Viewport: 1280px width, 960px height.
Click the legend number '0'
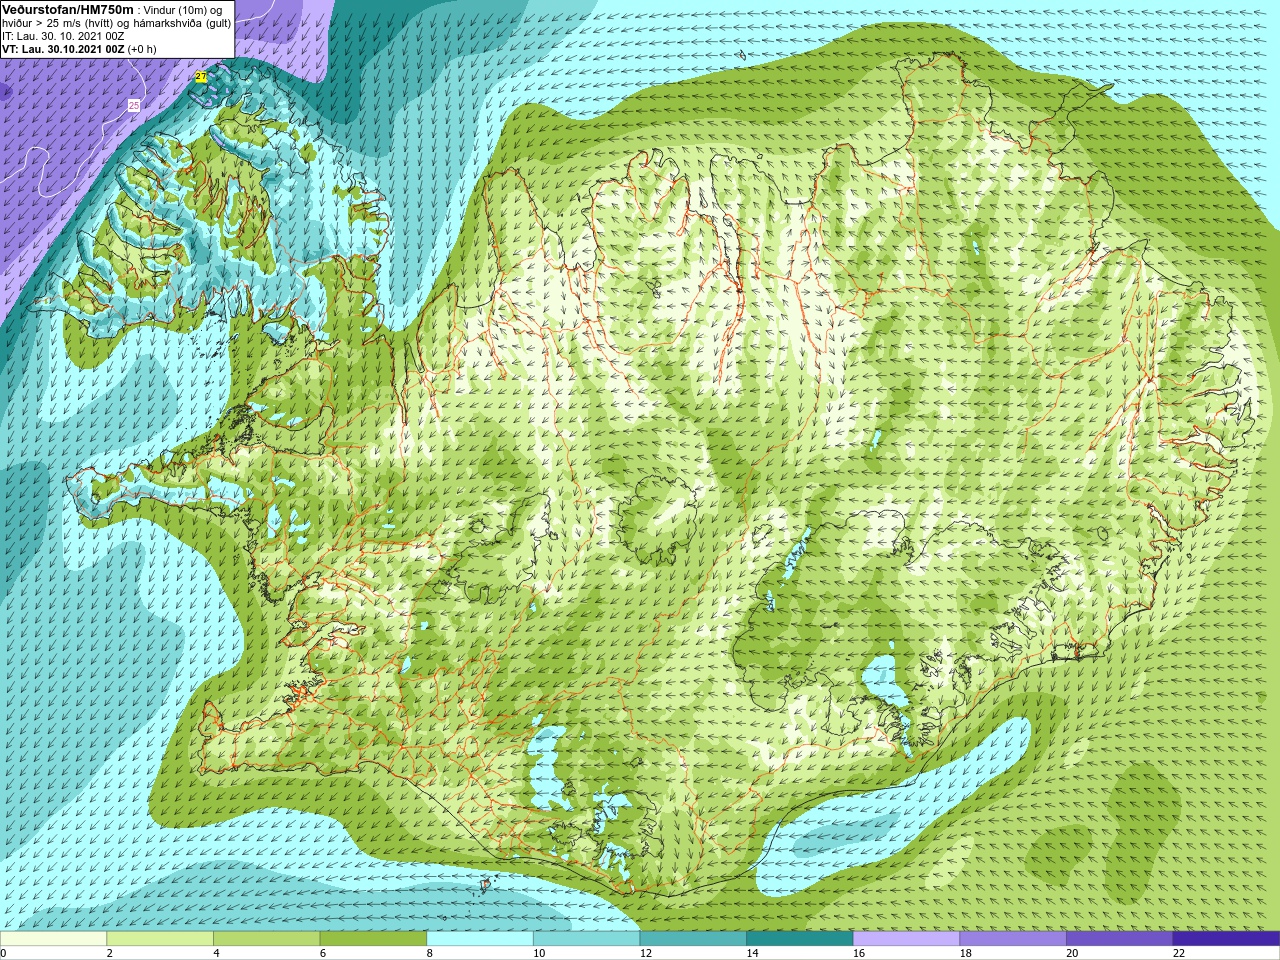4,953
